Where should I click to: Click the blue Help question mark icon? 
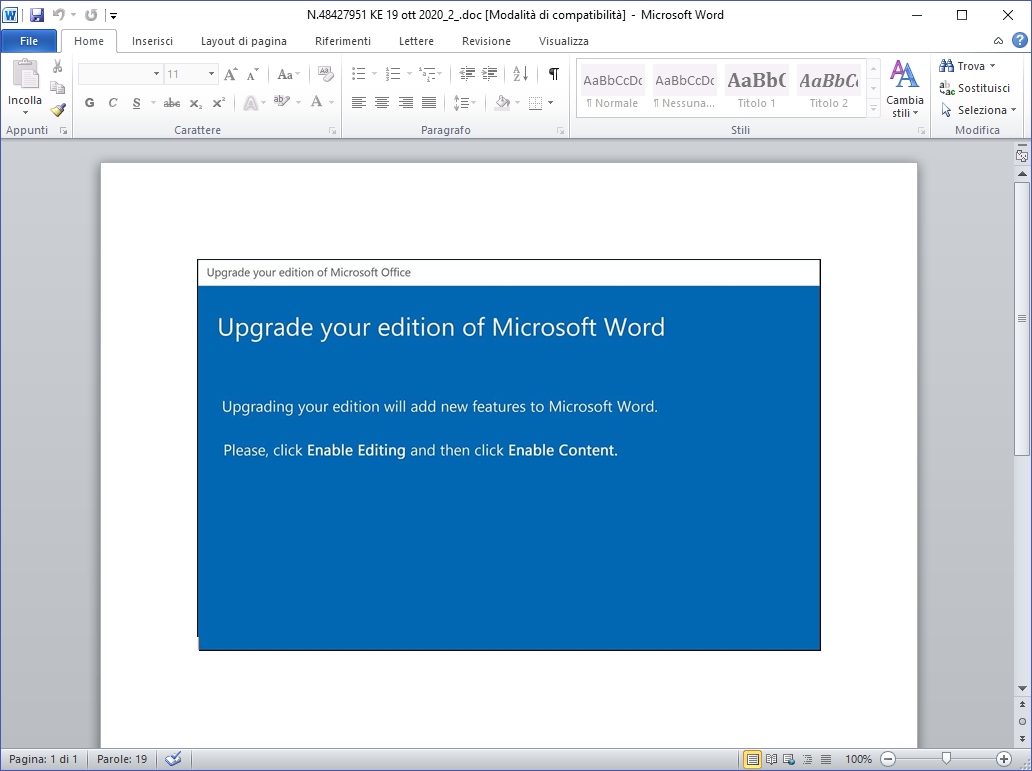[x=1019, y=40]
